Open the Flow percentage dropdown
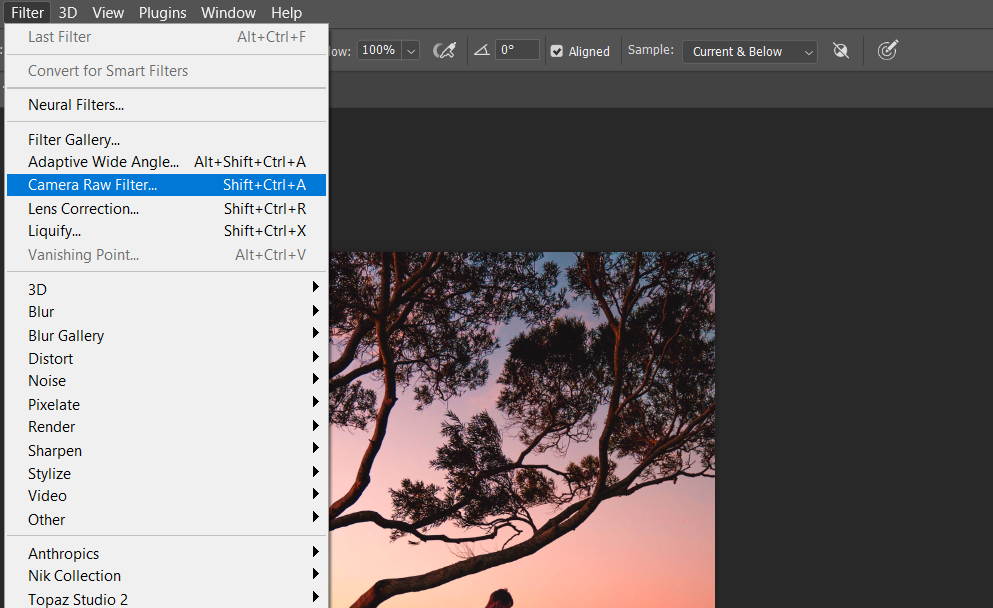Screen dimensions: 993x608 pyautogui.click(x=410, y=50)
